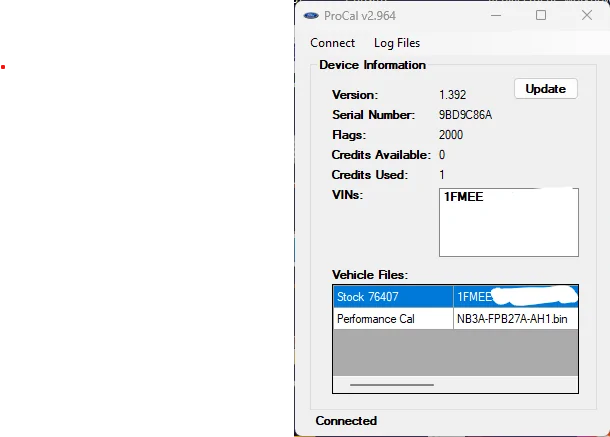
Task: Close the ProCal window
Action: click(x=587, y=16)
